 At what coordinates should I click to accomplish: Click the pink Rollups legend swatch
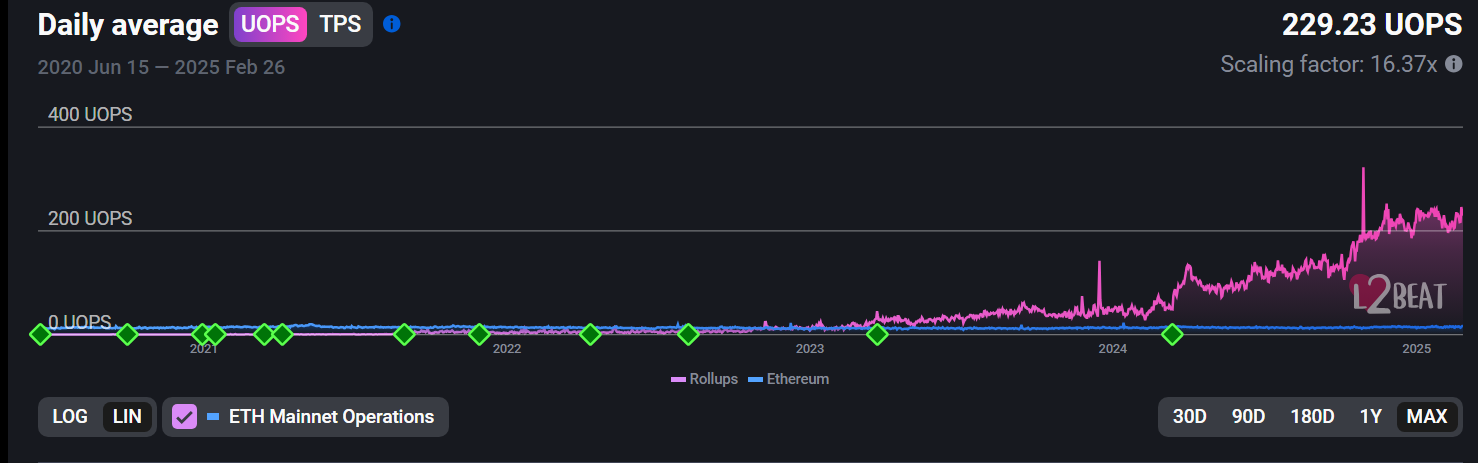click(x=678, y=380)
